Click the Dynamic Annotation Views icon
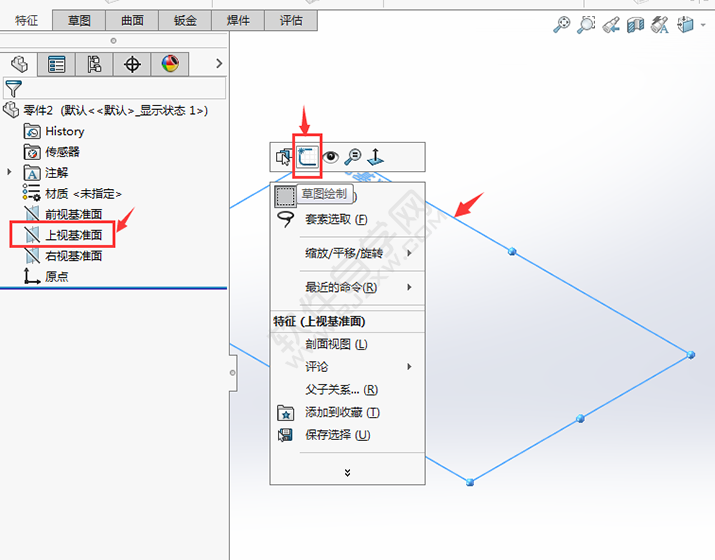Viewport: 715px width, 560px height. 660,25
